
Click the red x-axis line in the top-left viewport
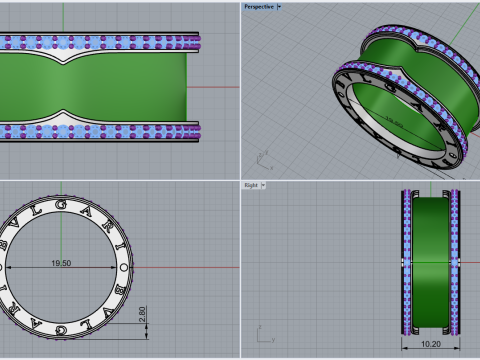pyautogui.click(x=213, y=87)
